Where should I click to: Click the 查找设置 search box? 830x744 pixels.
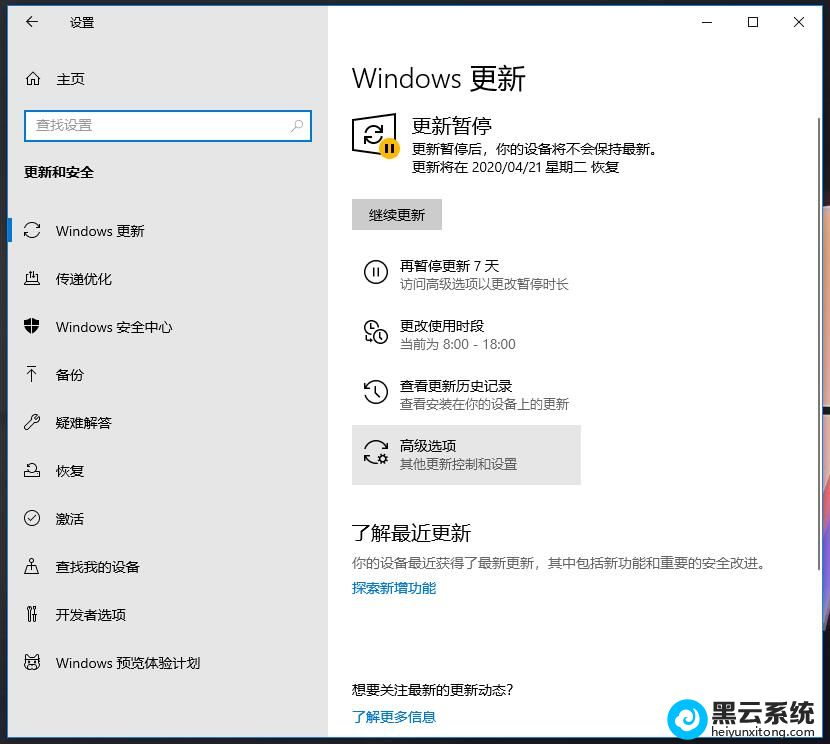pyautogui.click(x=167, y=126)
